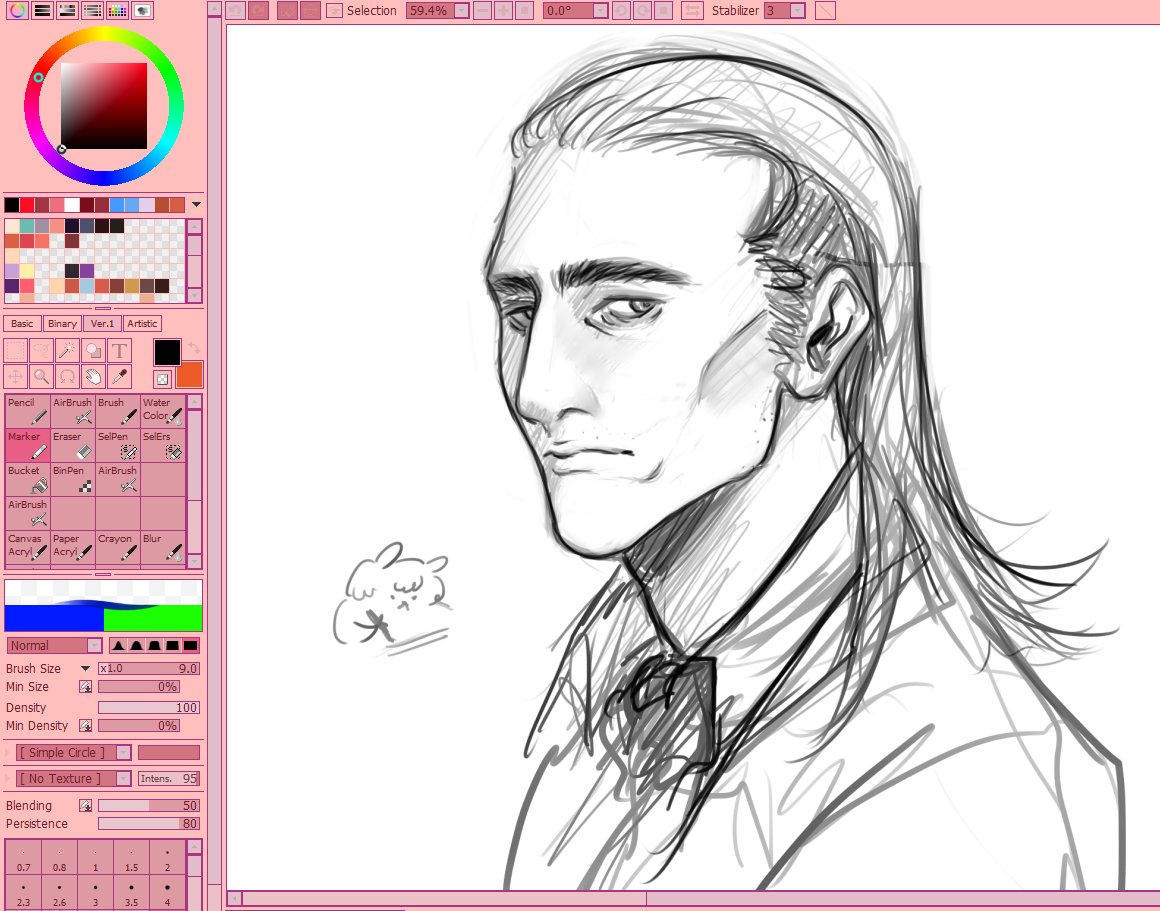
Task: Open the Text tool
Action: 119,350
